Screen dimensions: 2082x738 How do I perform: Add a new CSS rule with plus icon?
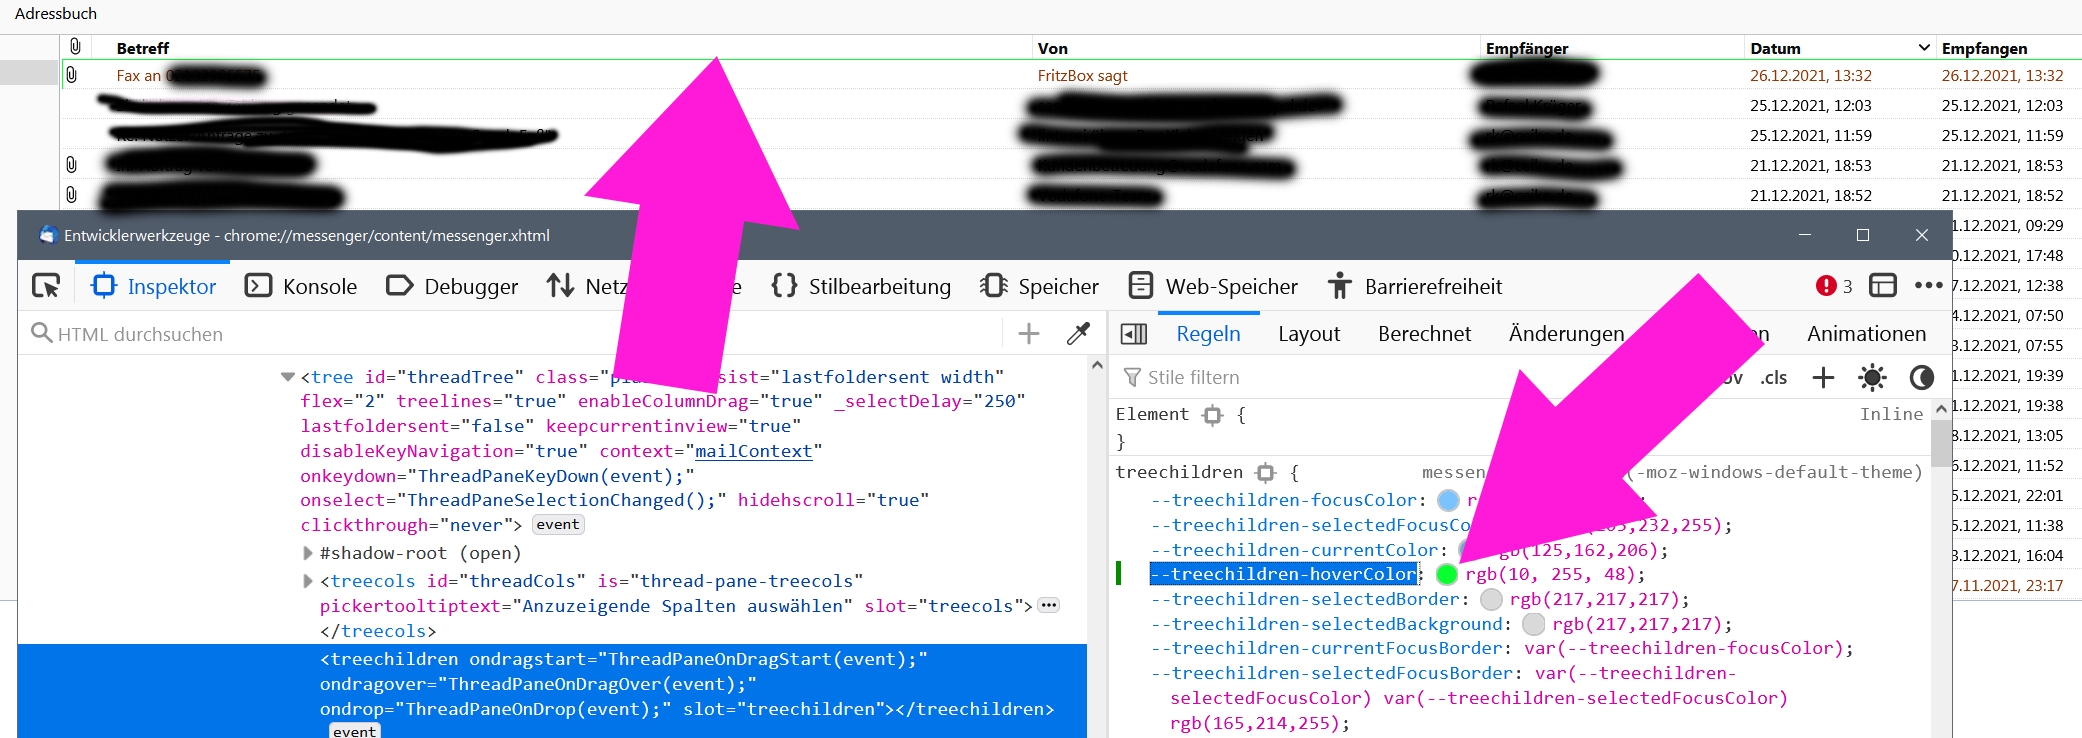point(1823,377)
